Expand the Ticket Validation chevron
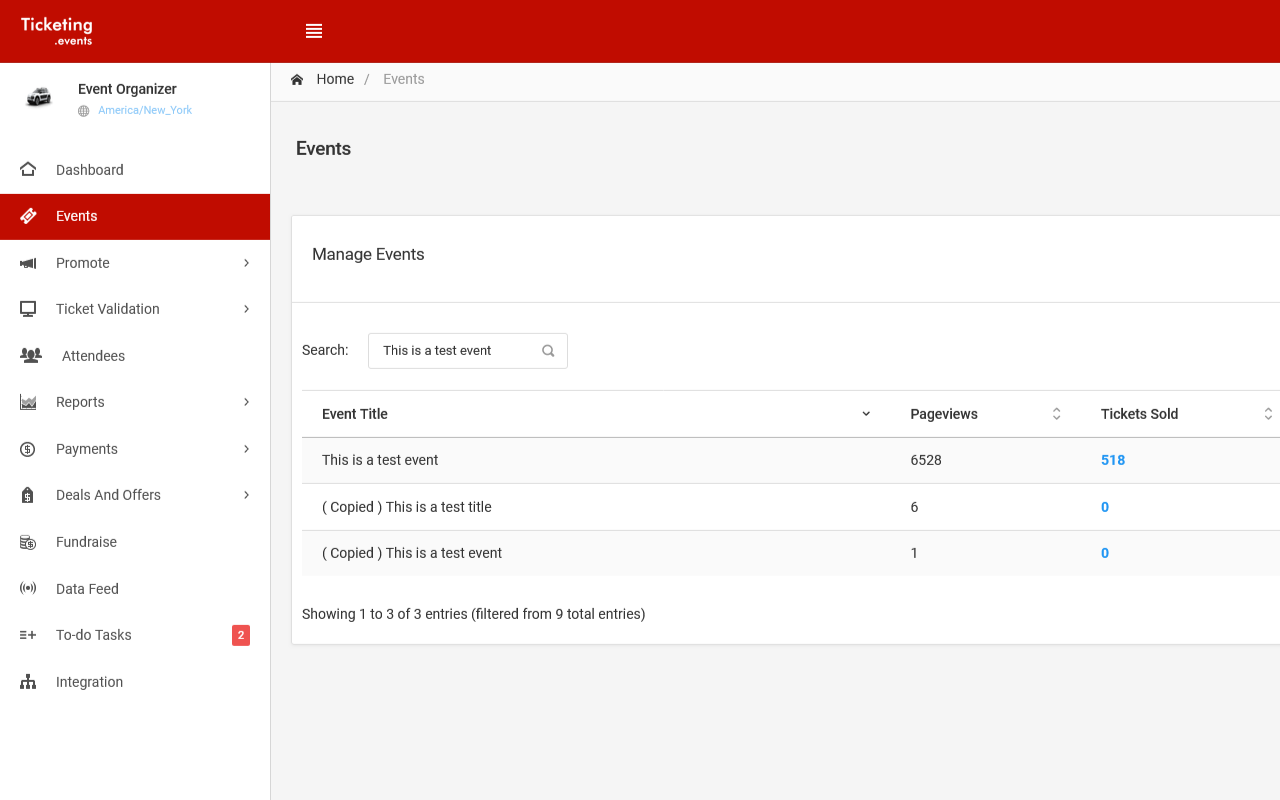The image size is (1280, 800). 246,309
